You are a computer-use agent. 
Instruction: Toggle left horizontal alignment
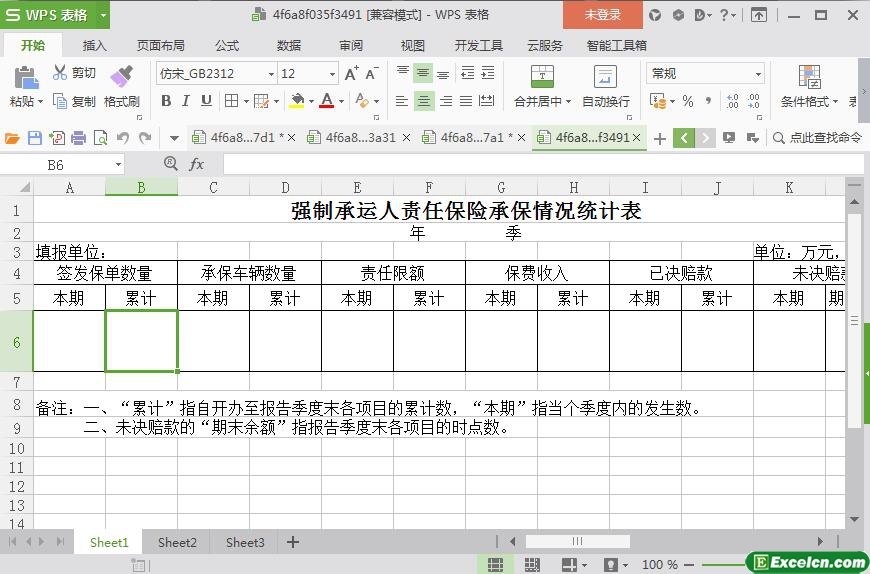tap(402, 101)
